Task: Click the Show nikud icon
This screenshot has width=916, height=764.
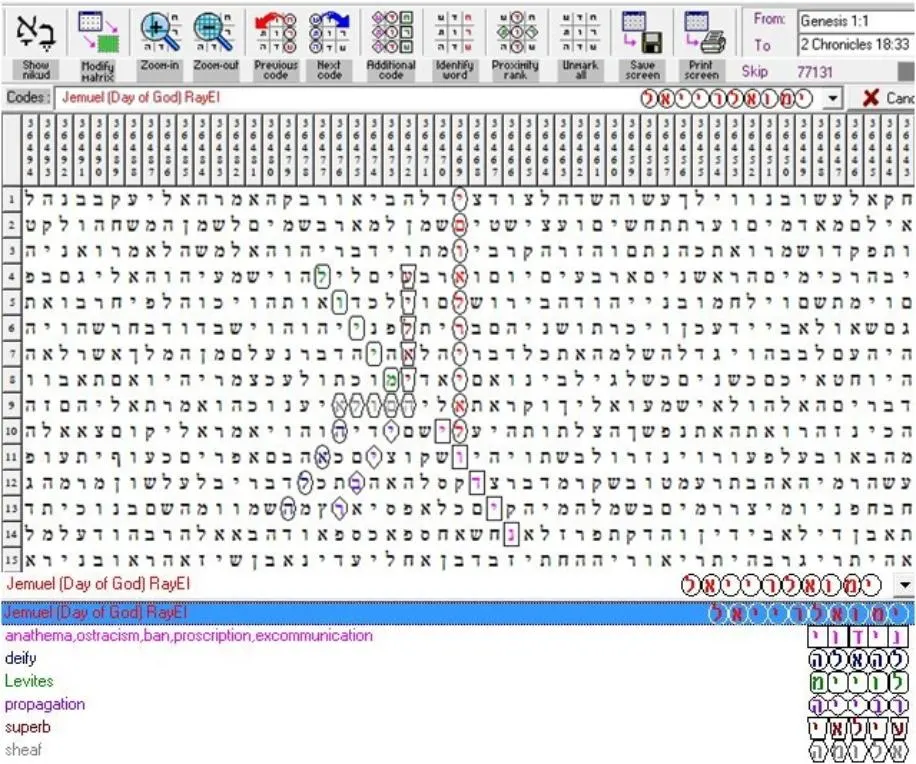Action: point(36,33)
